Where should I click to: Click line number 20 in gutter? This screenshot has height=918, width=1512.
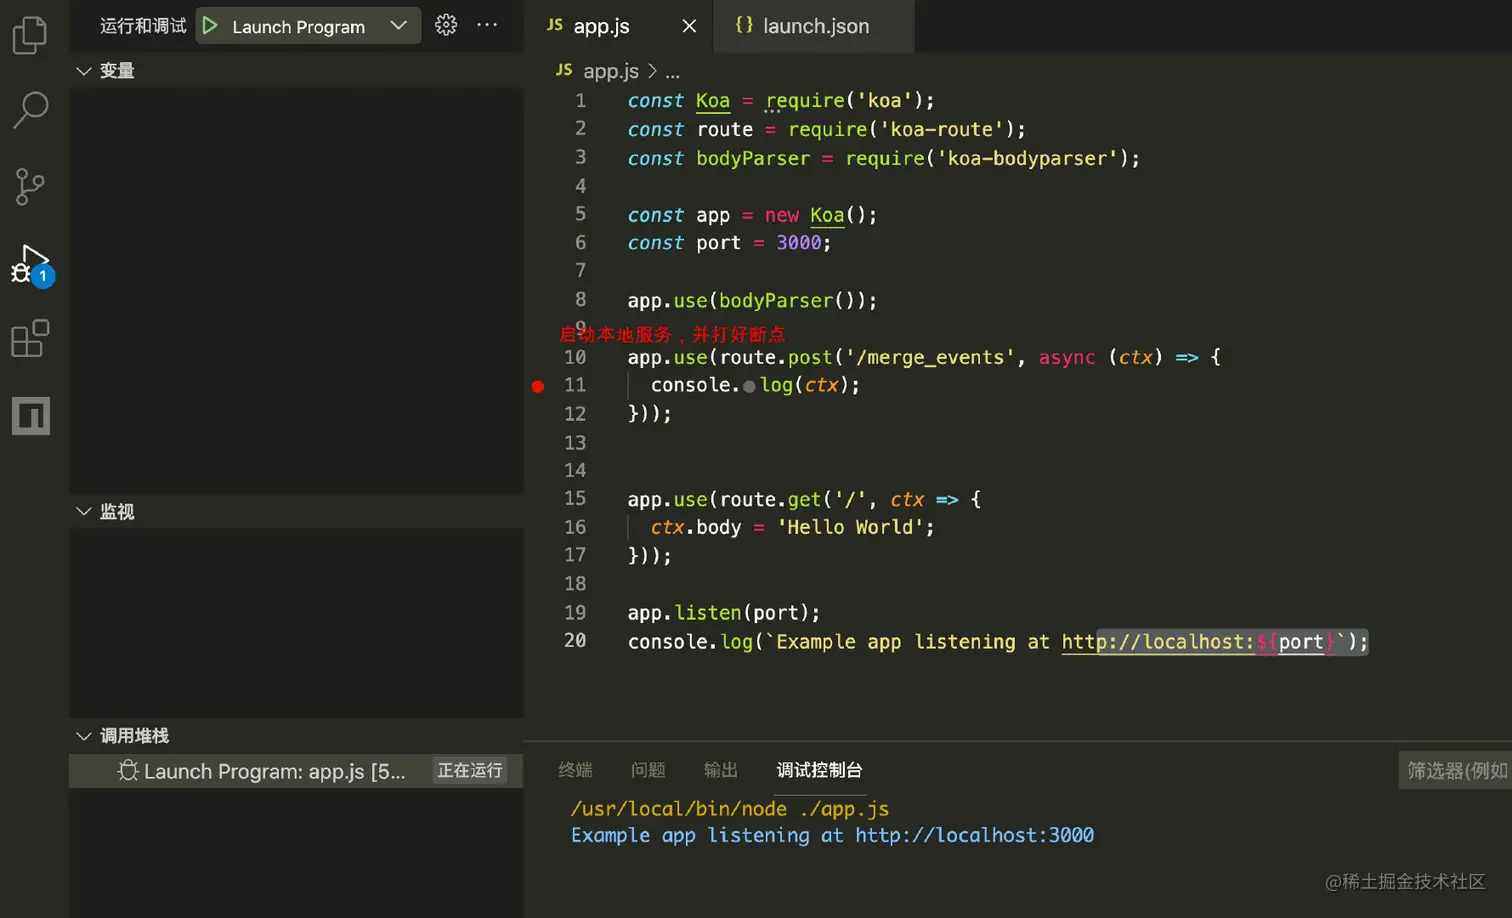[x=575, y=640]
